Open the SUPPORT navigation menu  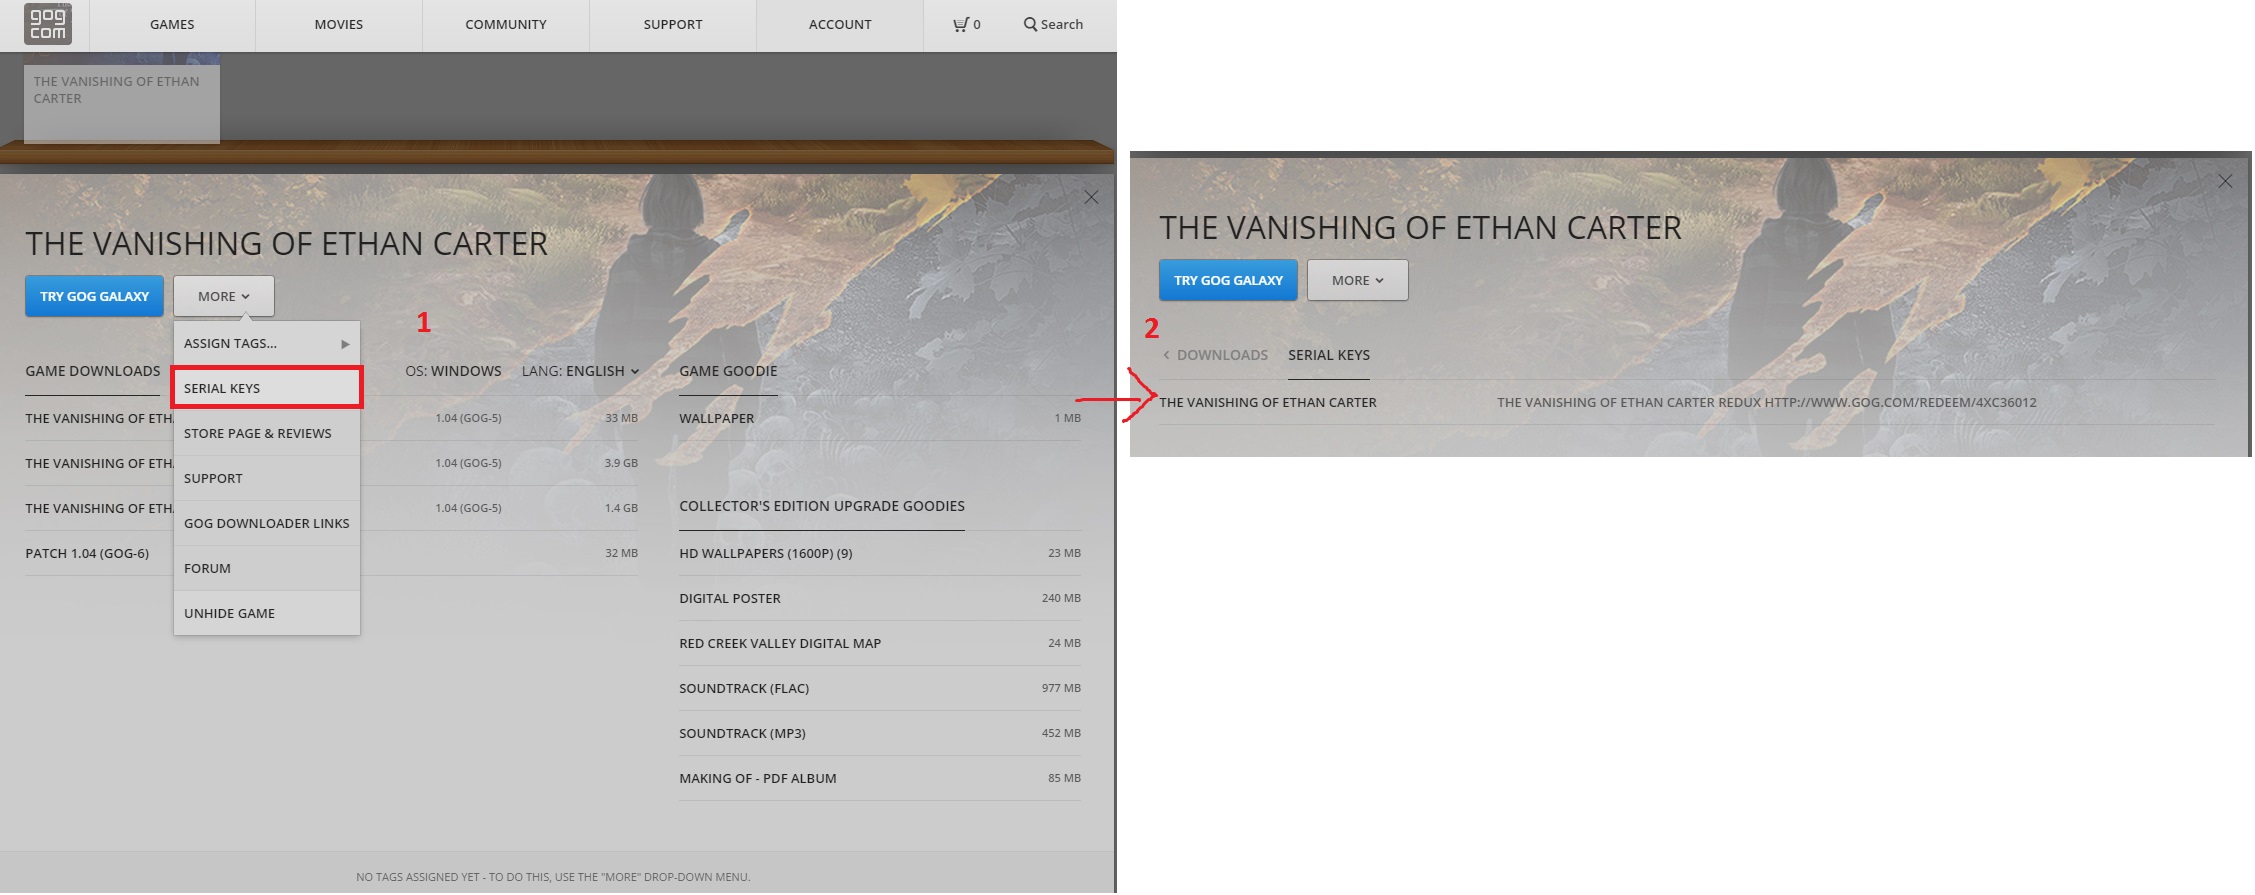[673, 24]
